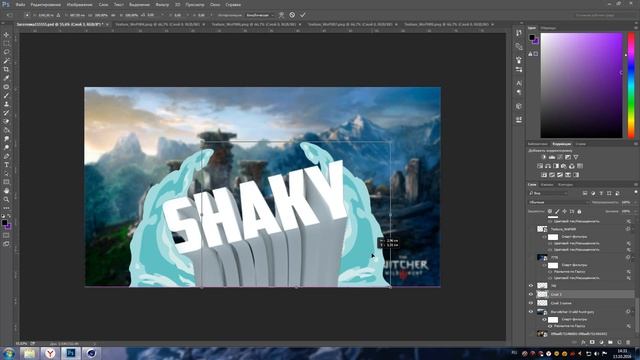Toggle Gaussian blur filter visibility on bottom layer
Image resolution: width=640 pixels, height=360 pixels.
point(550,326)
